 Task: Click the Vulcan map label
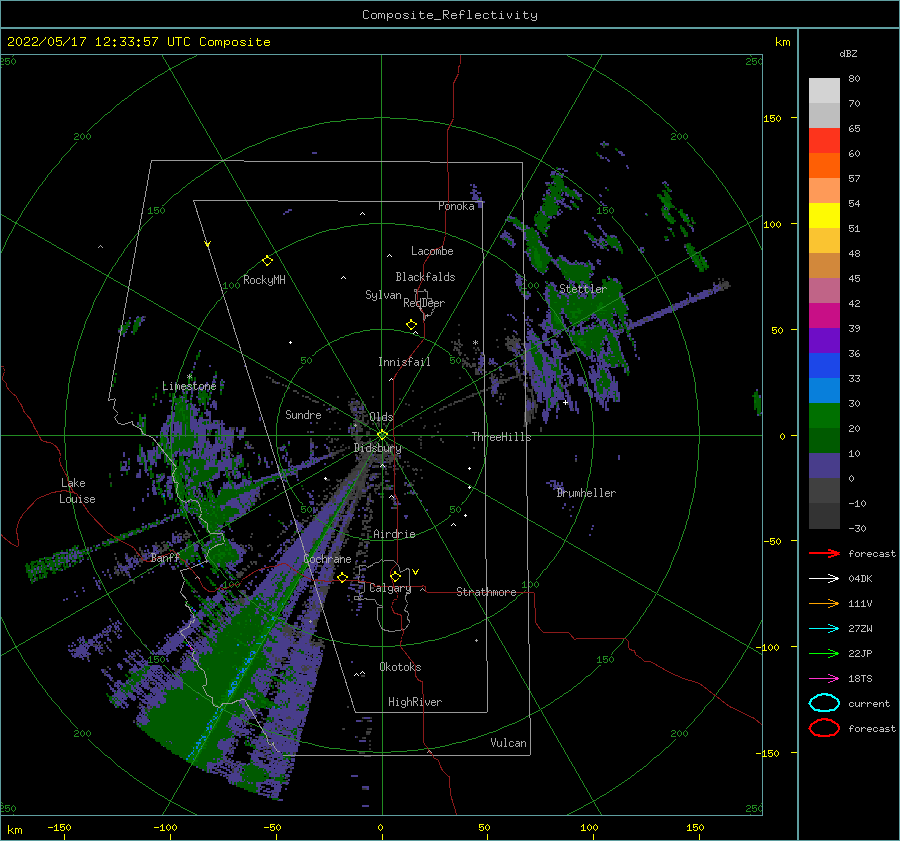(x=508, y=743)
